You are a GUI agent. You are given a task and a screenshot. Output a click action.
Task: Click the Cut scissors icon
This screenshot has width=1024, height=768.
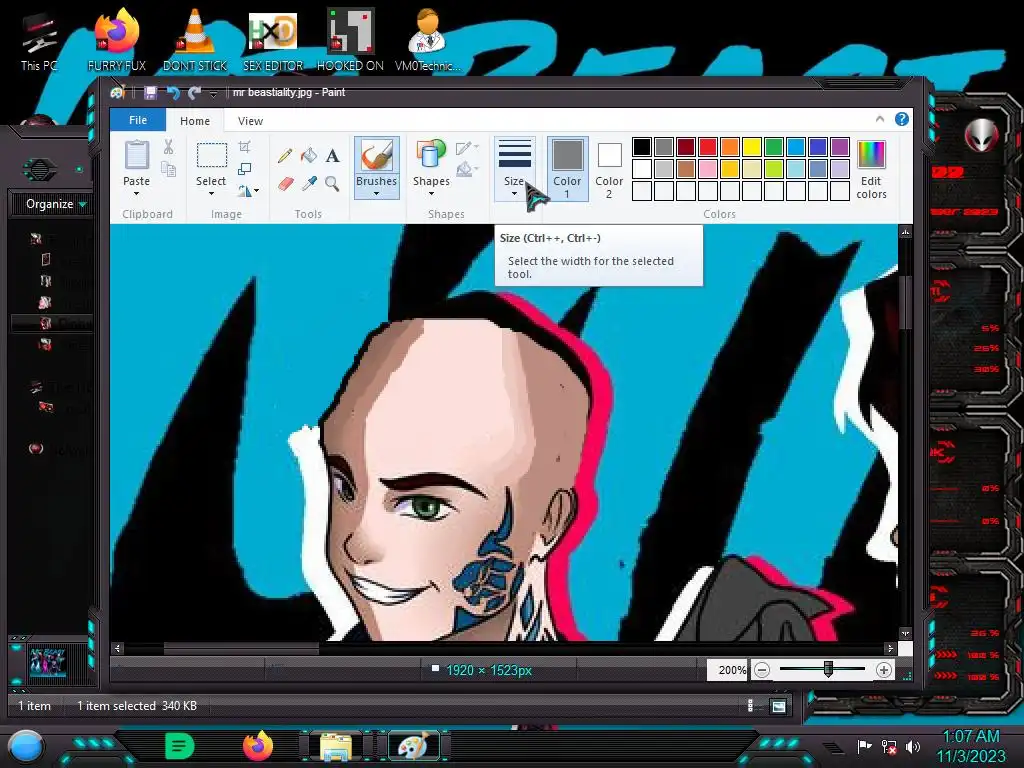pos(168,147)
